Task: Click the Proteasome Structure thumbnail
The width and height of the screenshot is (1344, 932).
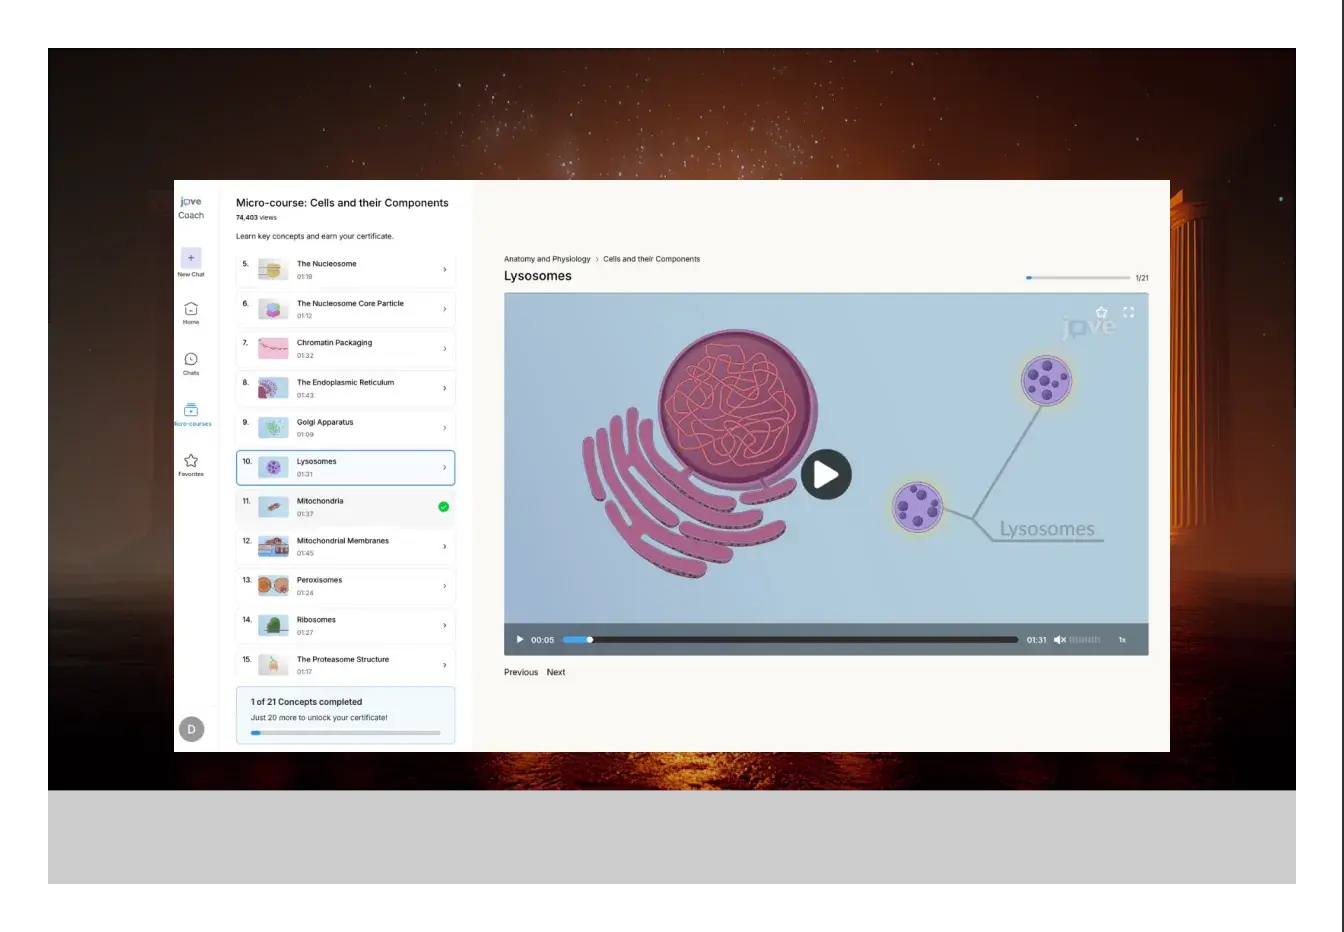Action: click(273, 665)
